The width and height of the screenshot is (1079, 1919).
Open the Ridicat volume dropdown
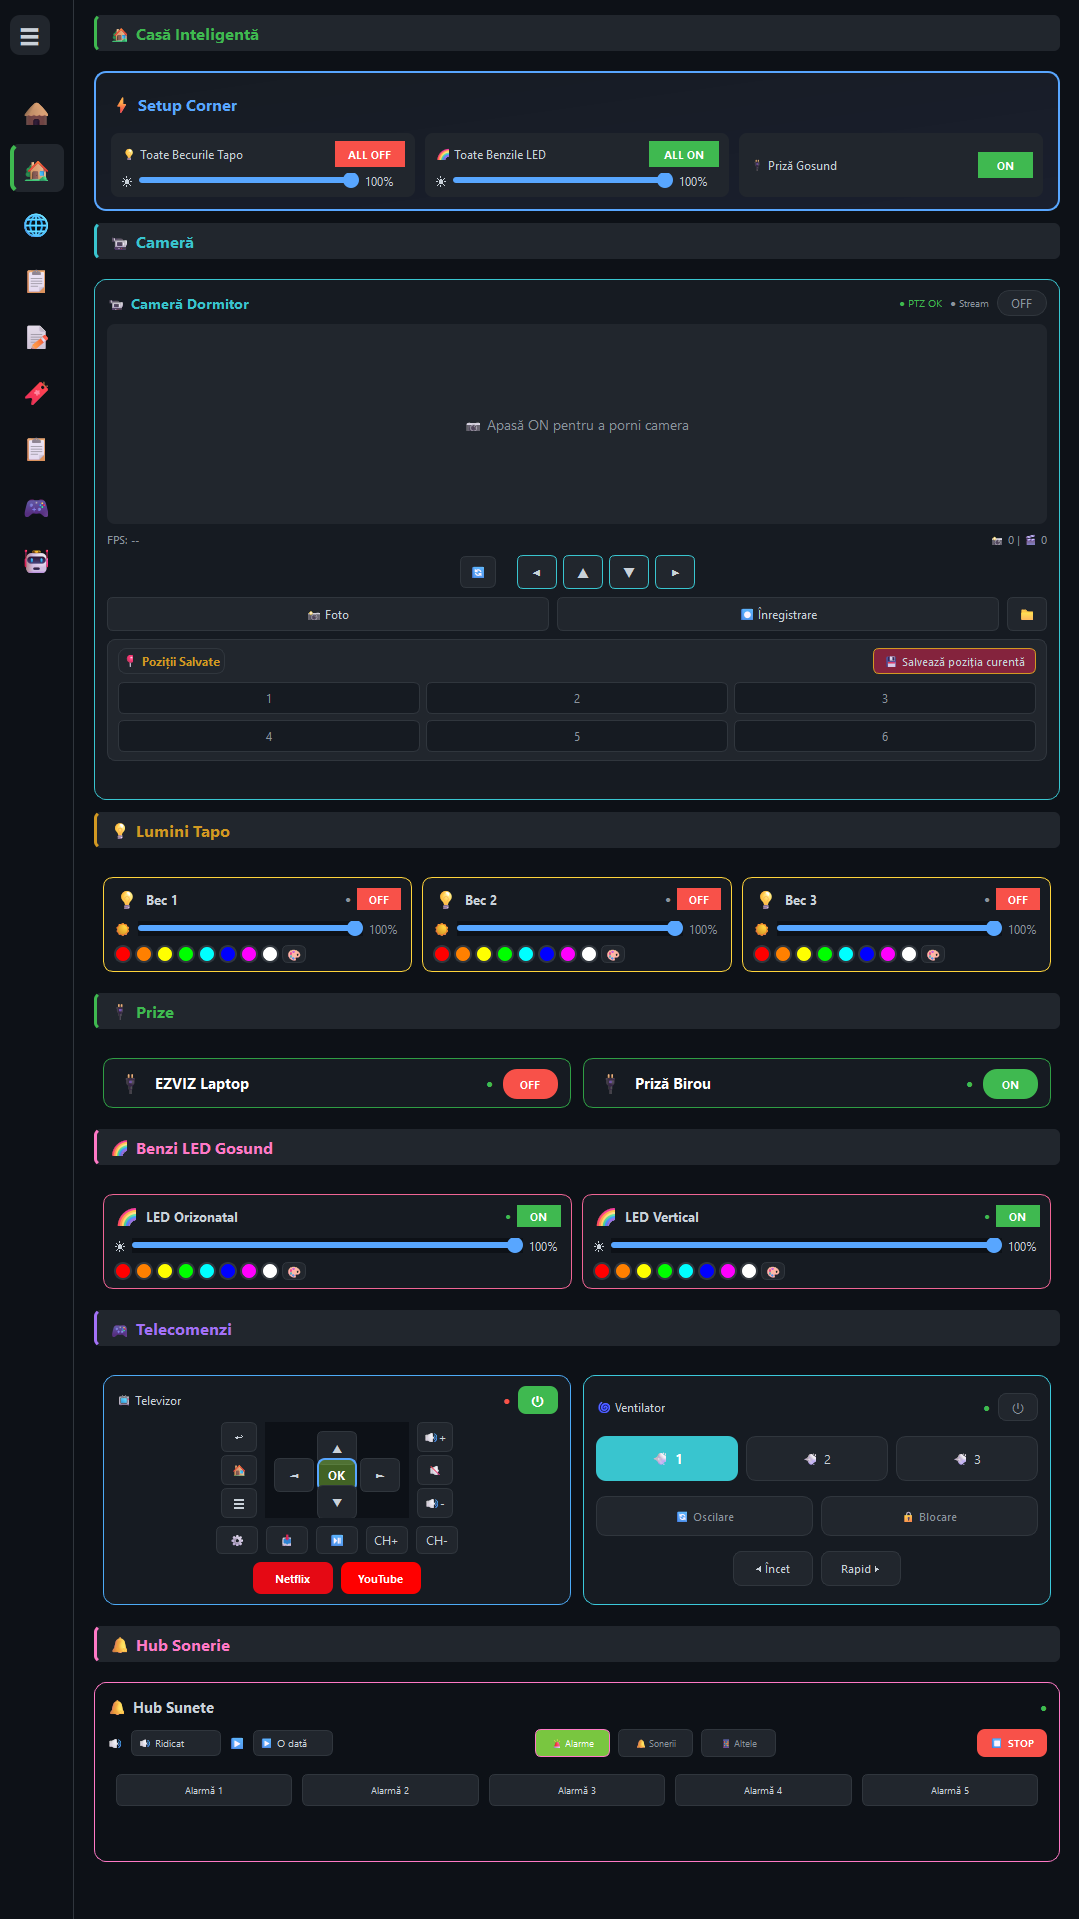[177, 1743]
